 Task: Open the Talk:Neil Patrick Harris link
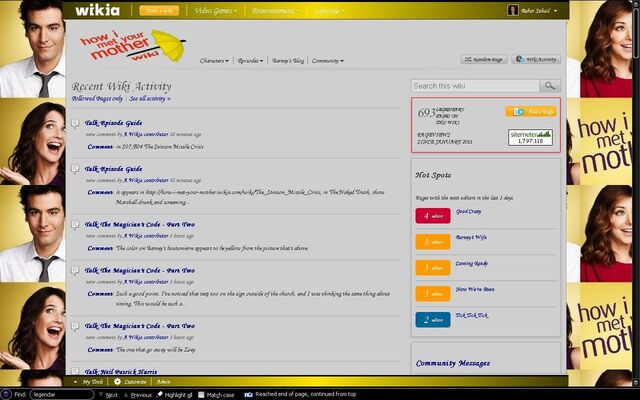[121, 371]
